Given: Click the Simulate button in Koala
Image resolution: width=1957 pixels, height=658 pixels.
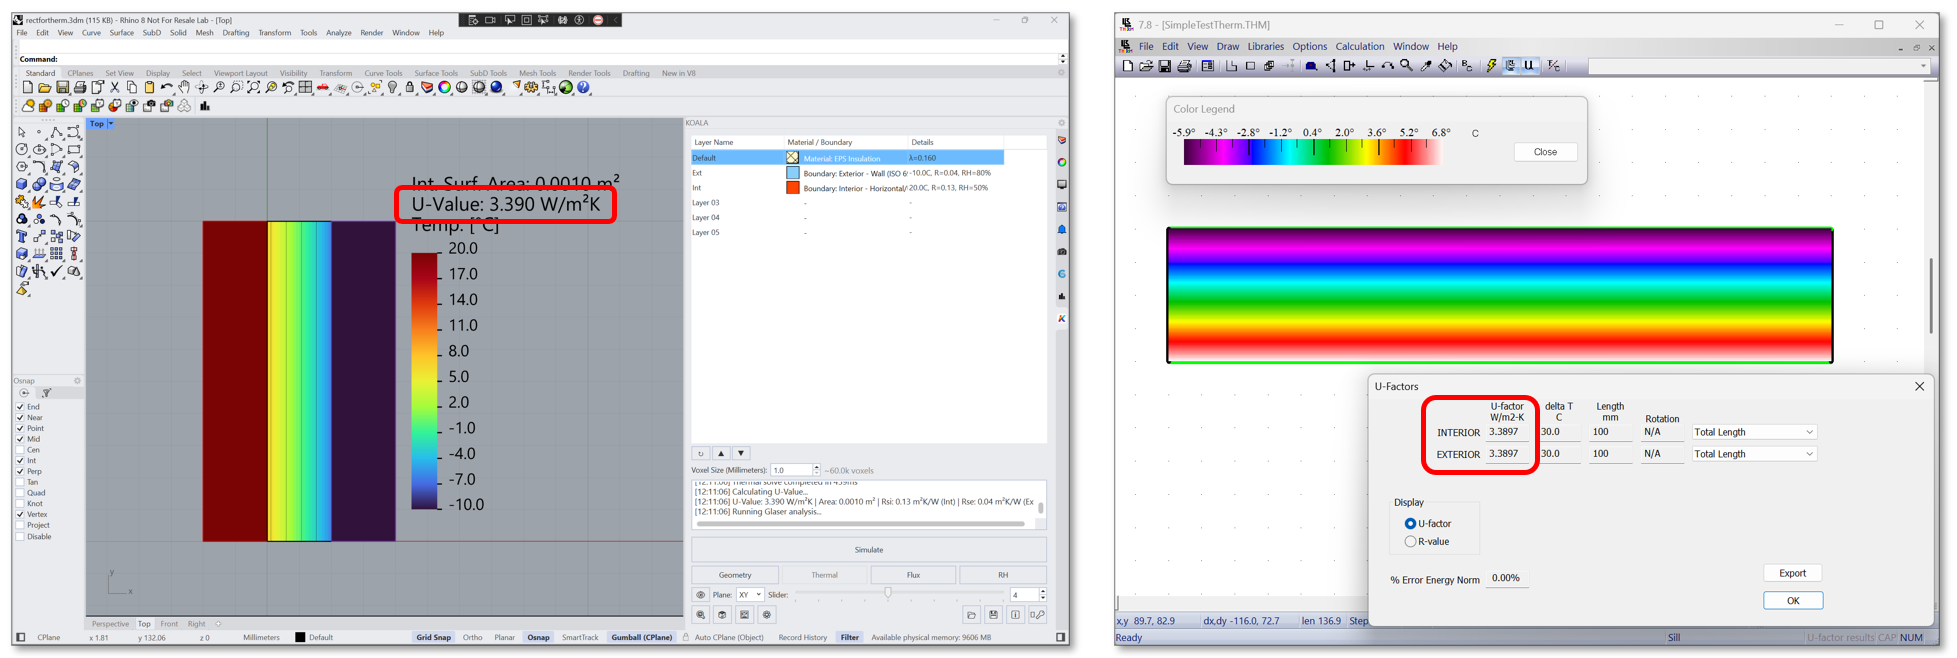Looking at the screenshot, I should (869, 550).
